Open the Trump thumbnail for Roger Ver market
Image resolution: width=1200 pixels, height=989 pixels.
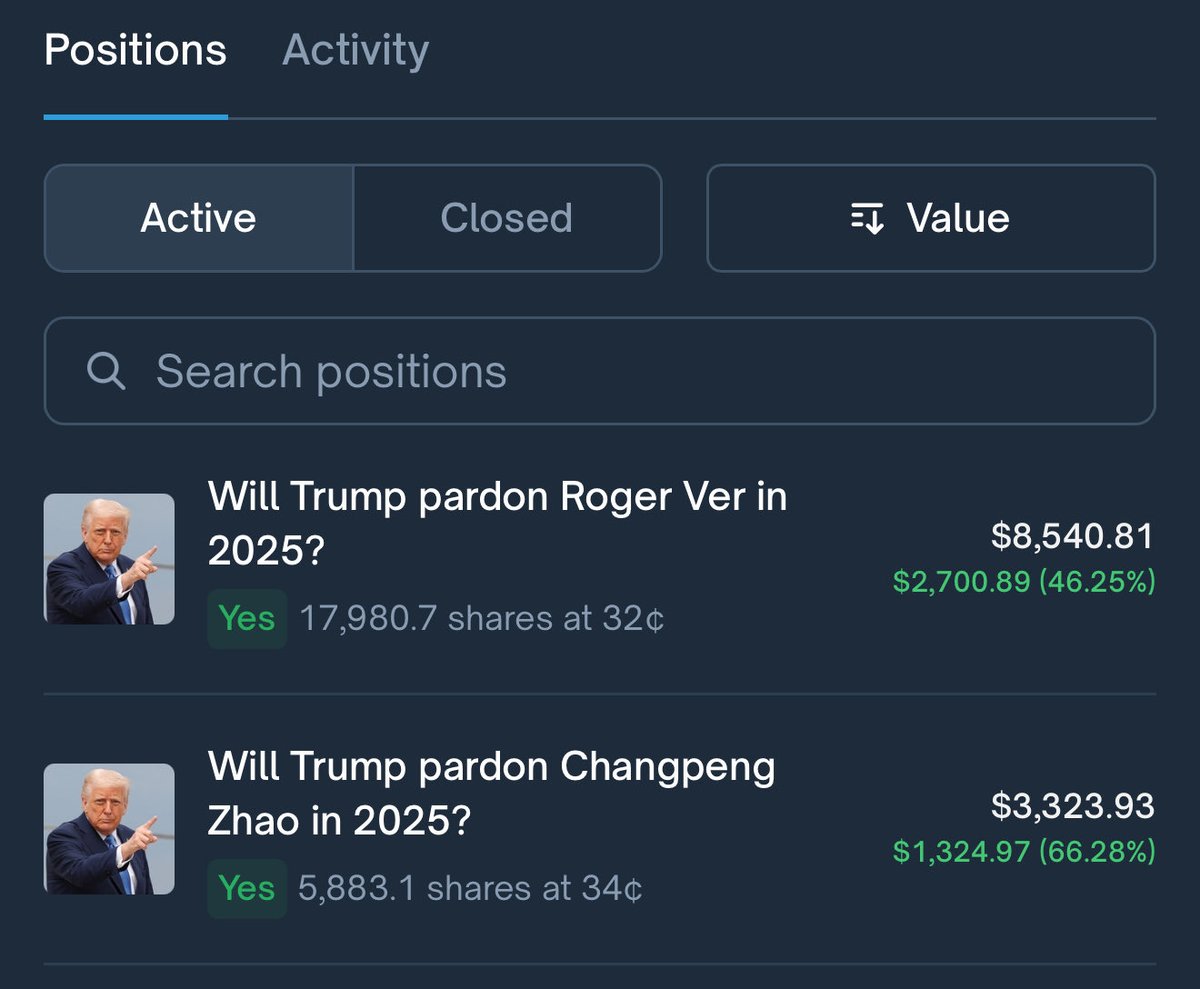(x=109, y=559)
